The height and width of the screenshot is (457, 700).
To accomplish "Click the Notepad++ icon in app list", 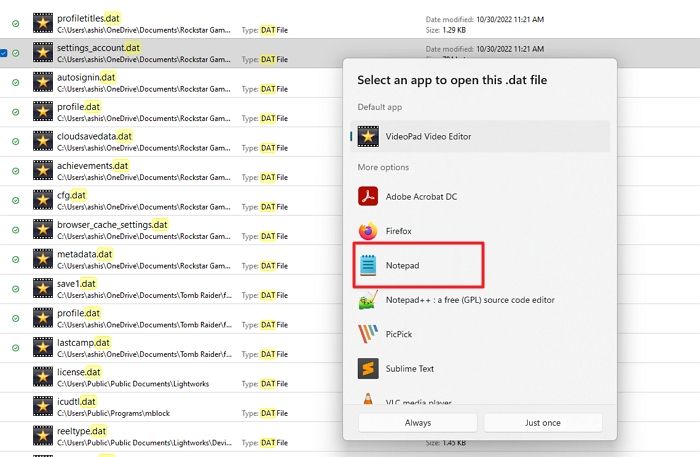I will (x=368, y=300).
